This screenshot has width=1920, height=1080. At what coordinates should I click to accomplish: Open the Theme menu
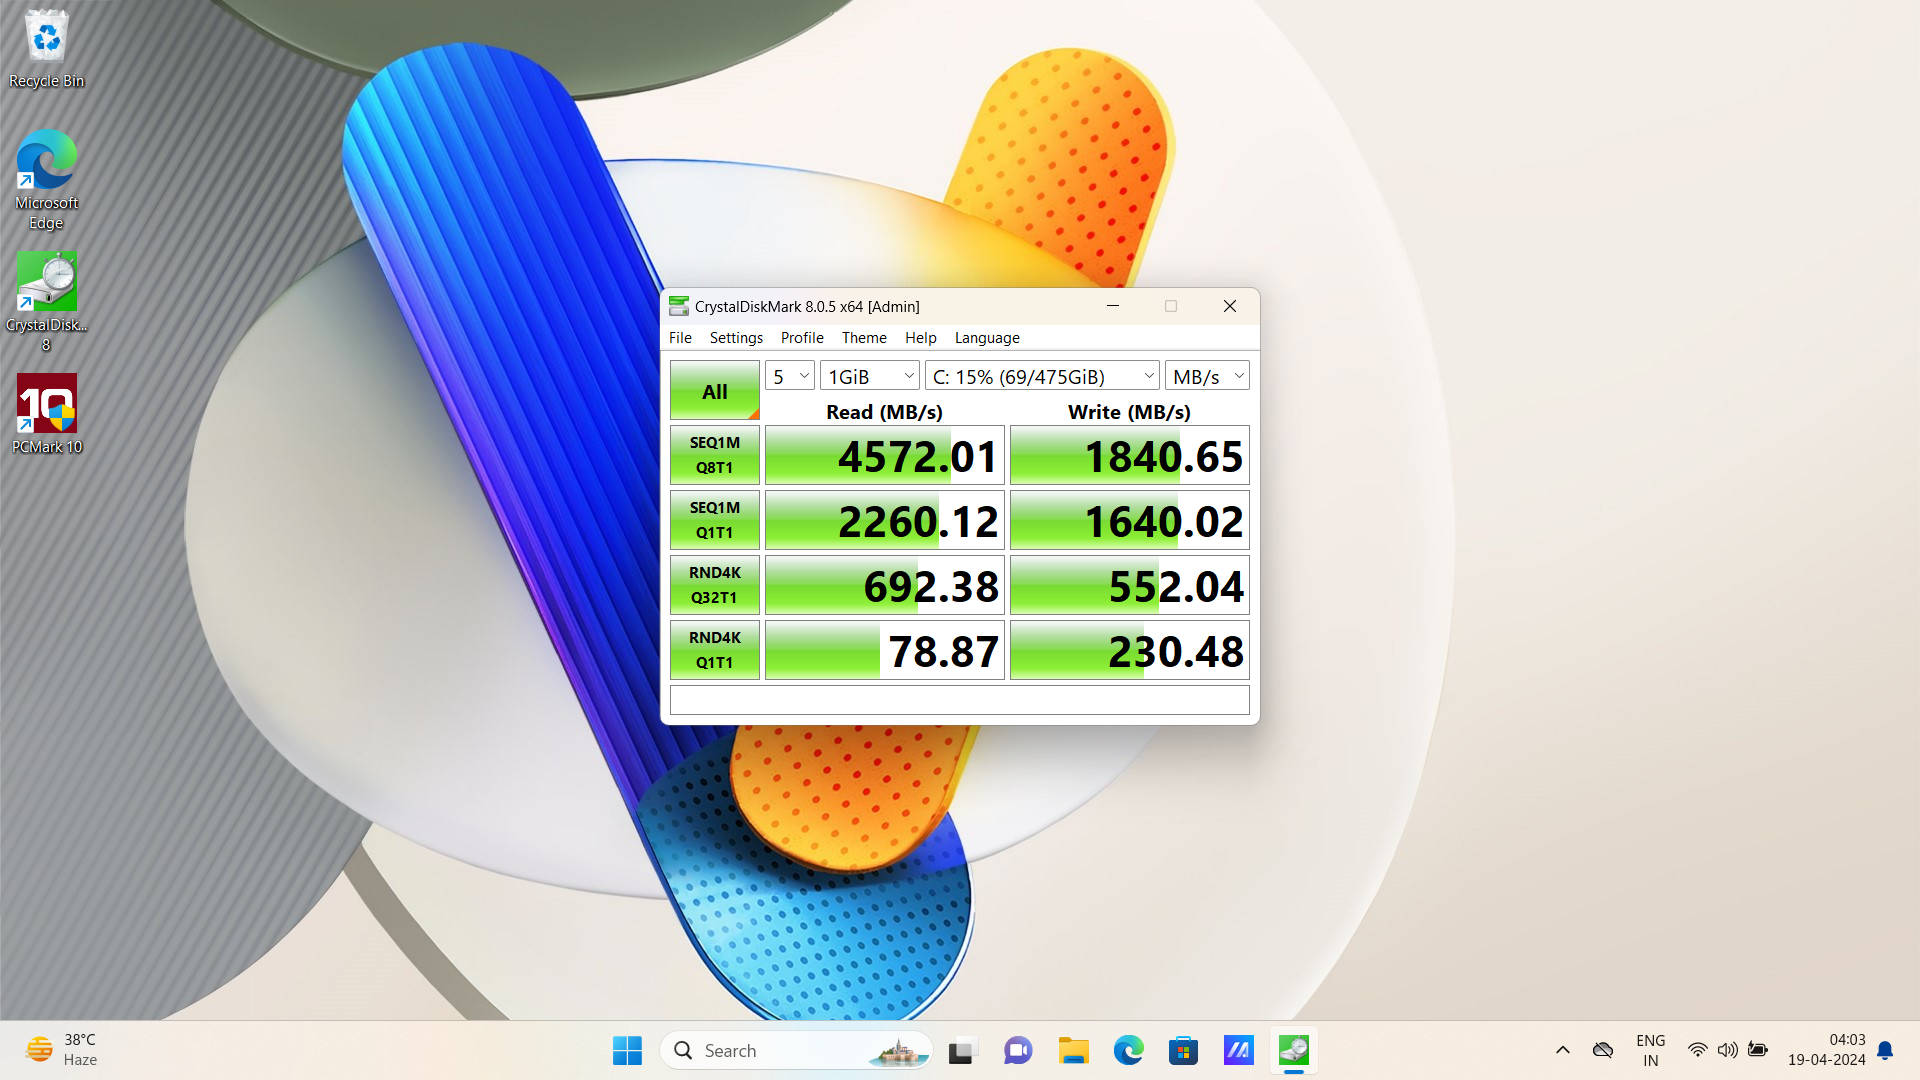864,338
